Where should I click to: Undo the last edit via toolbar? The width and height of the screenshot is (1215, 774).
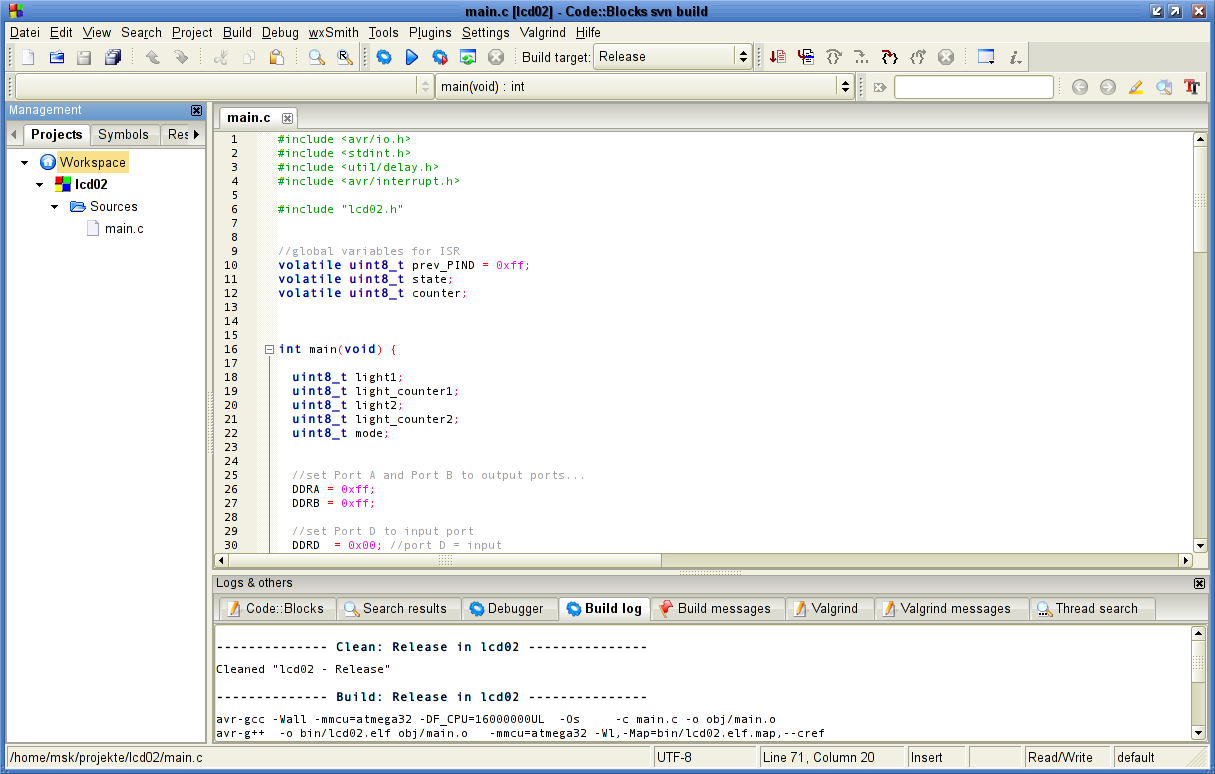[153, 57]
